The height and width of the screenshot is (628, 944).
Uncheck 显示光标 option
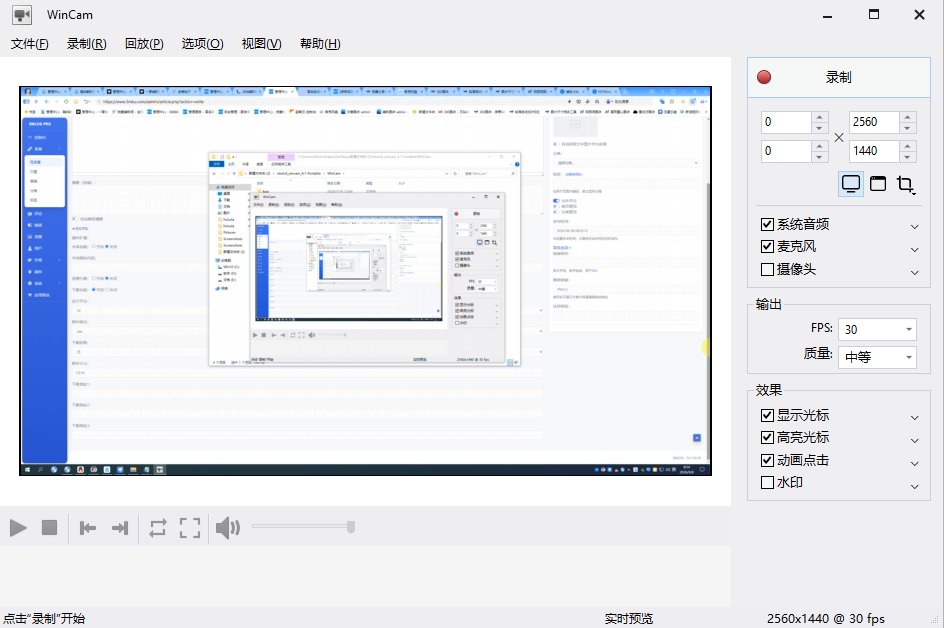pyautogui.click(x=767, y=415)
